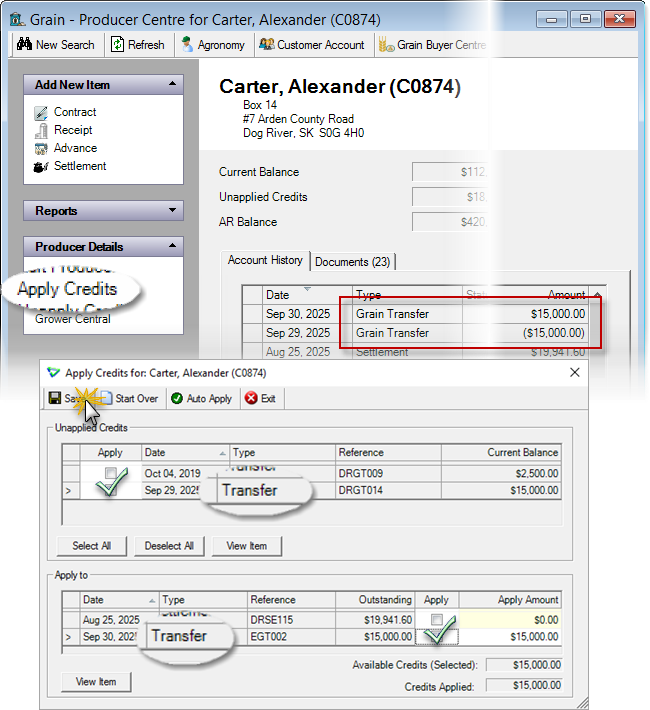
Task: Click the New Search binoculars icon
Action: point(24,44)
